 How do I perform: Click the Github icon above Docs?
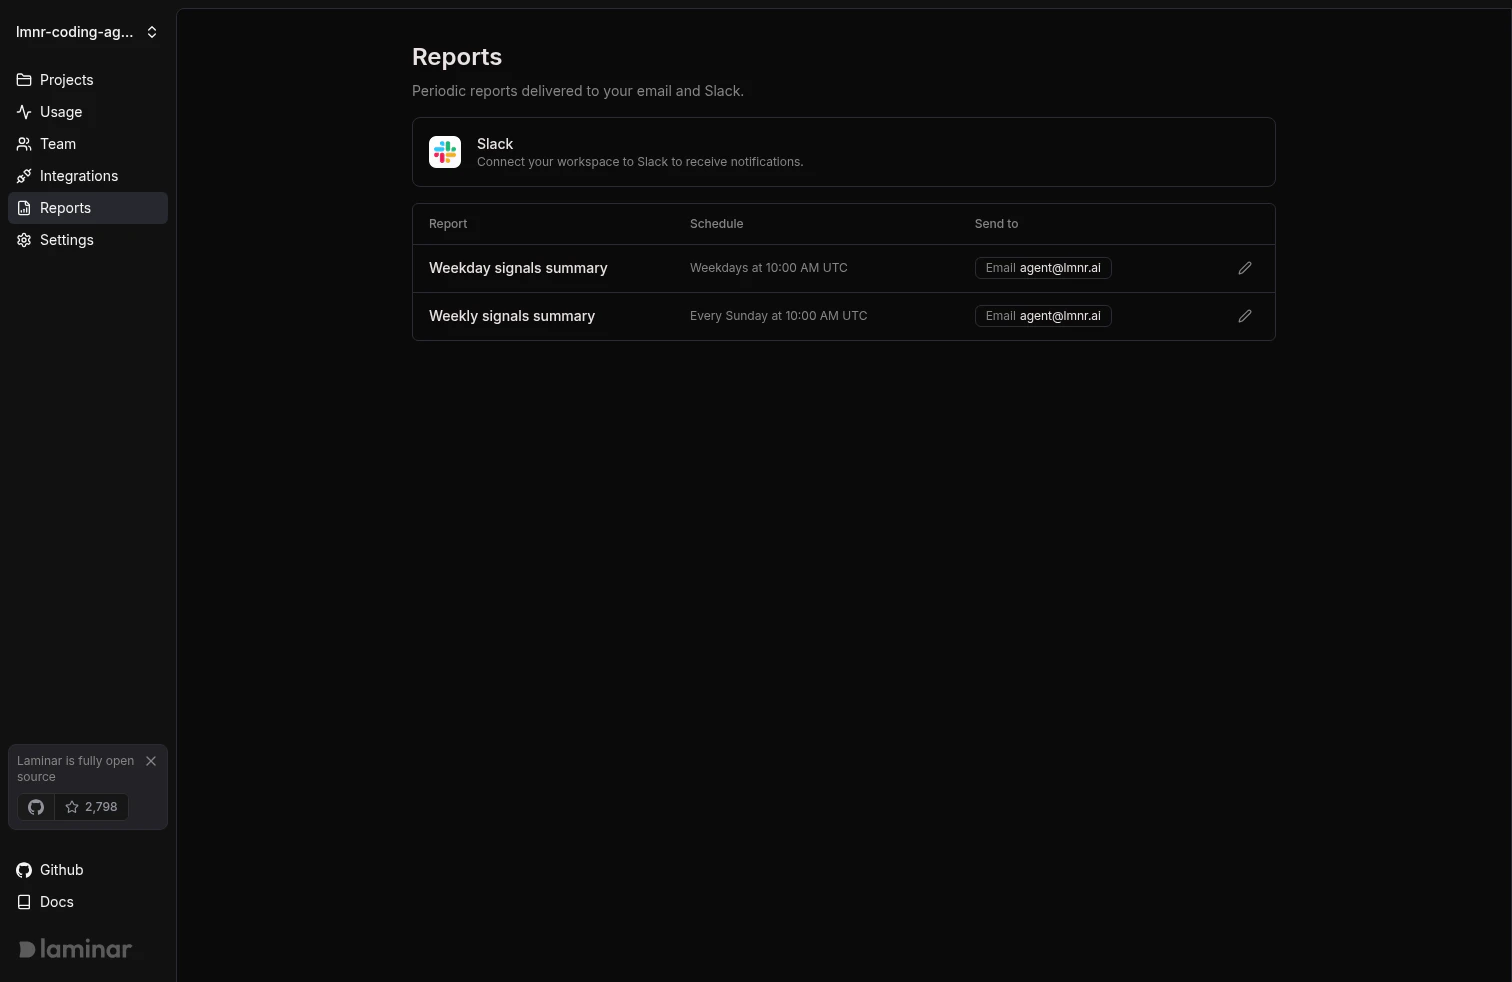[23, 870]
